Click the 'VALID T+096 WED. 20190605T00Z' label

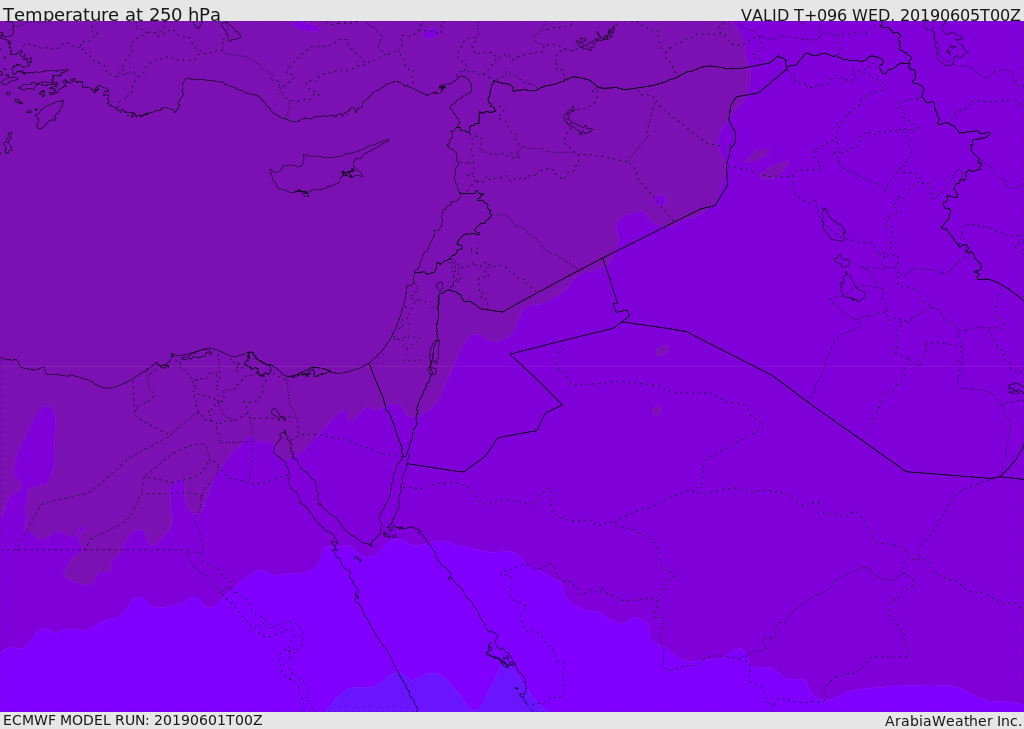tap(880, 15)
